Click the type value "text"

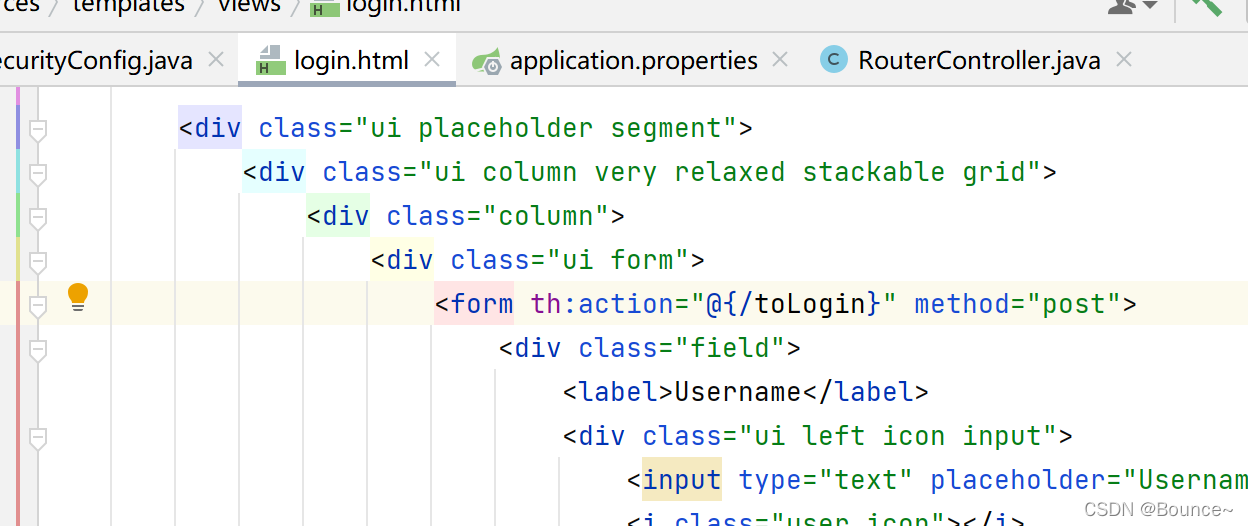tap(866, 480)
